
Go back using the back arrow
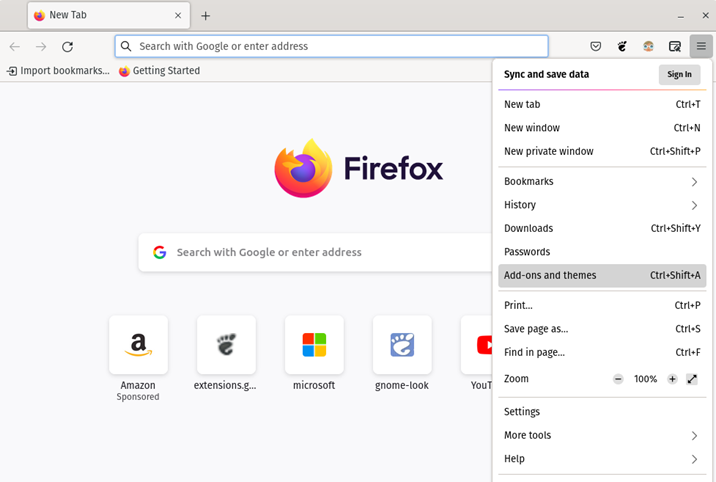15,47
